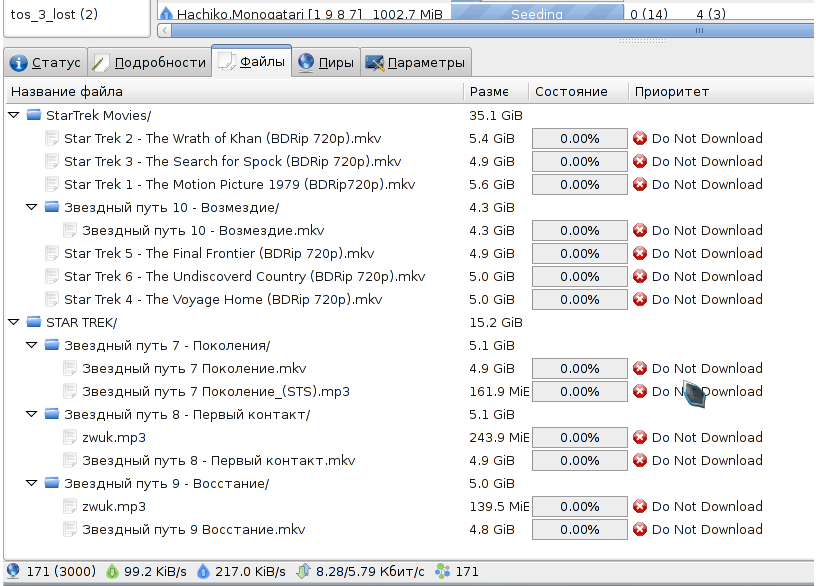
Task: Click the connections globe icon in status bar
Action: point(13,571)
